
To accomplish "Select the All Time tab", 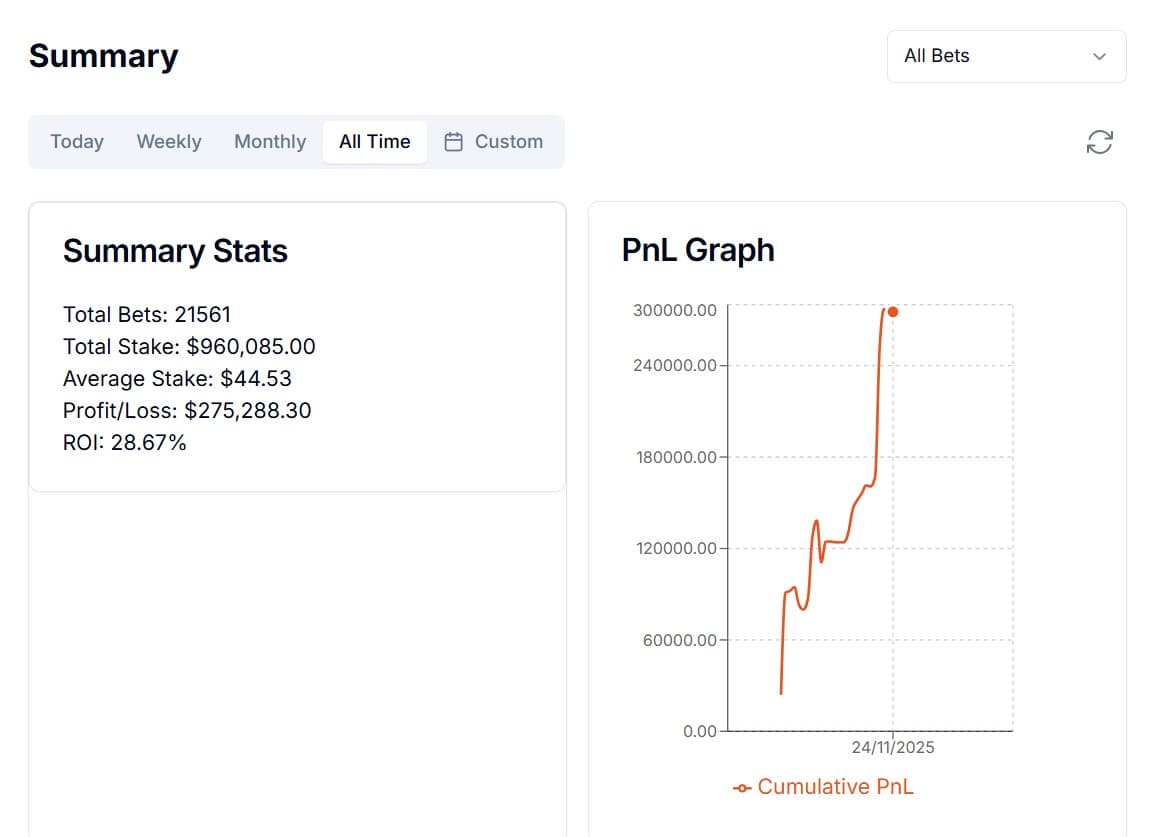I will pos(374,142).
